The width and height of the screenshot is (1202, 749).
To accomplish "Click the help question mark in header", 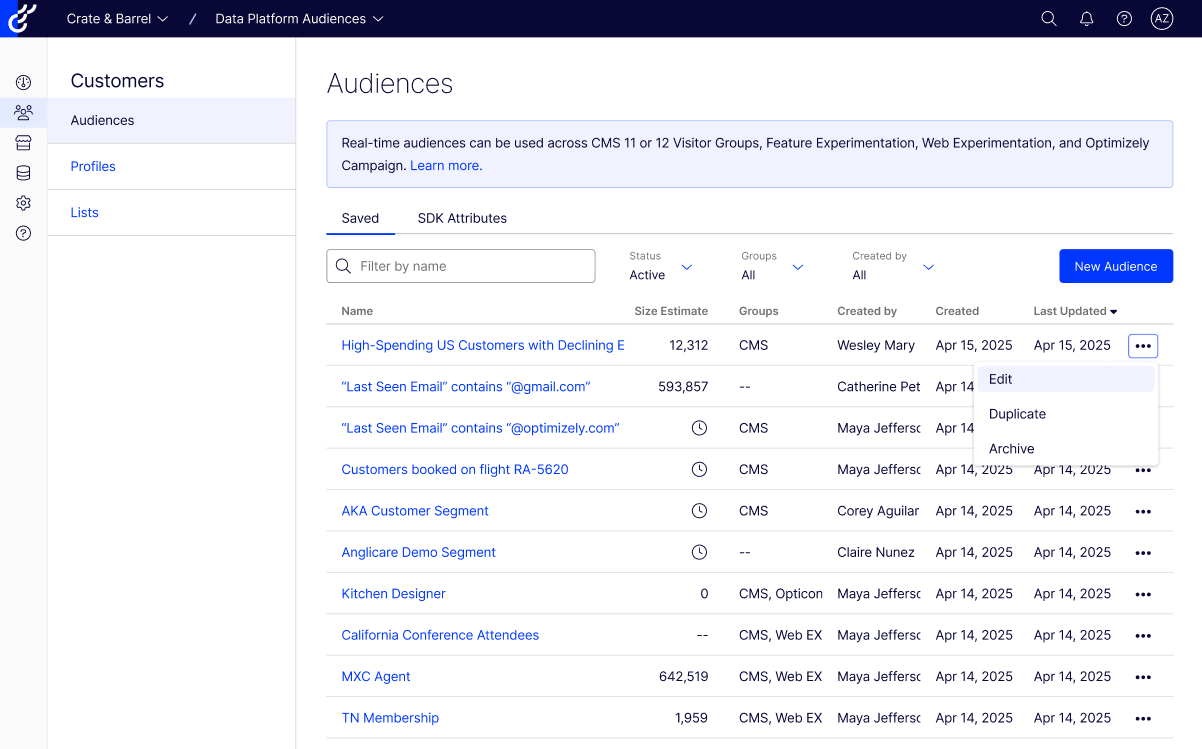I will point(1124,19).
